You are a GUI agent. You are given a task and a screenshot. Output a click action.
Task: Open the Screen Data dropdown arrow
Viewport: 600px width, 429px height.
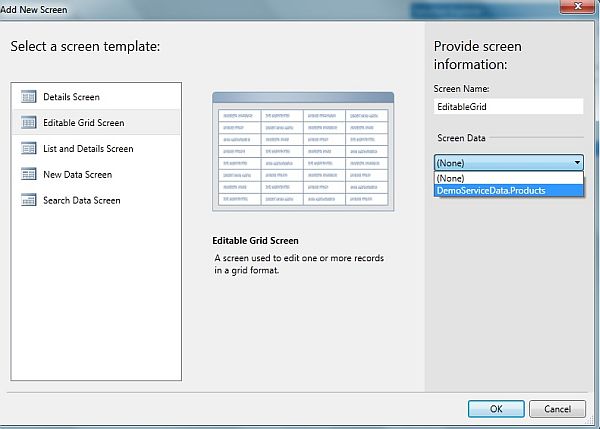click(577, 163)
